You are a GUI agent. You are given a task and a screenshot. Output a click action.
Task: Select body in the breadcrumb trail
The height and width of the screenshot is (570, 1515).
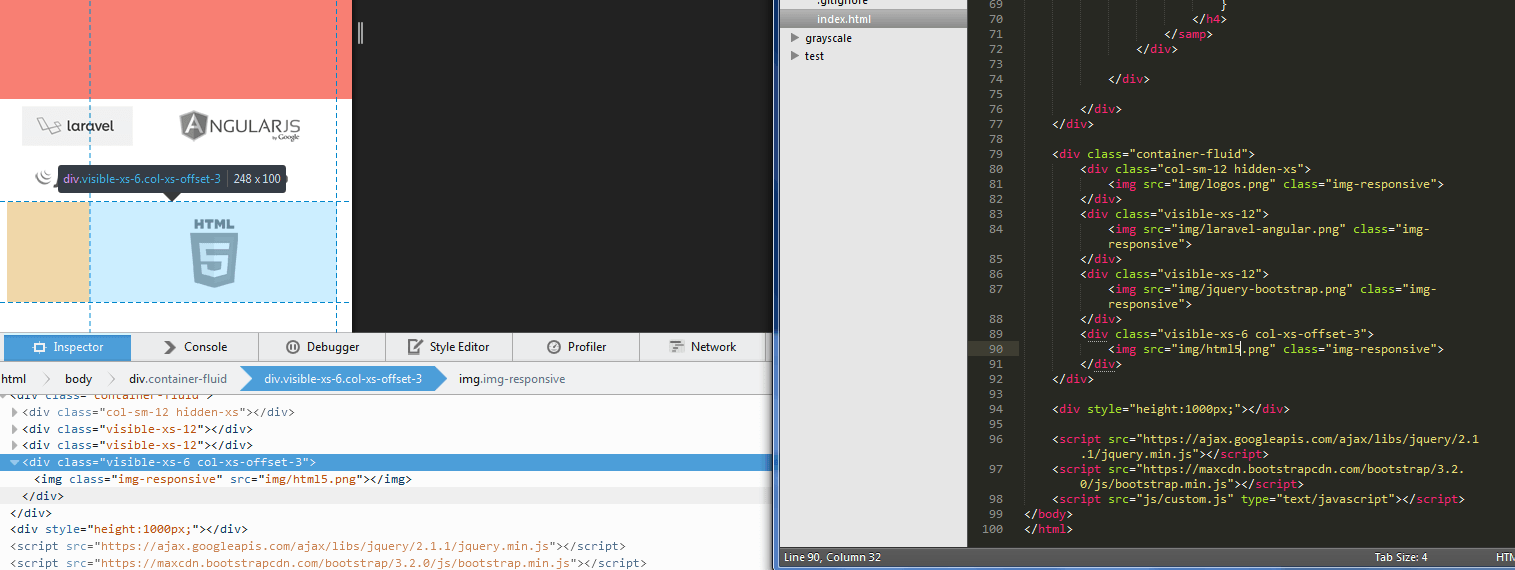[x=78, y=379]
